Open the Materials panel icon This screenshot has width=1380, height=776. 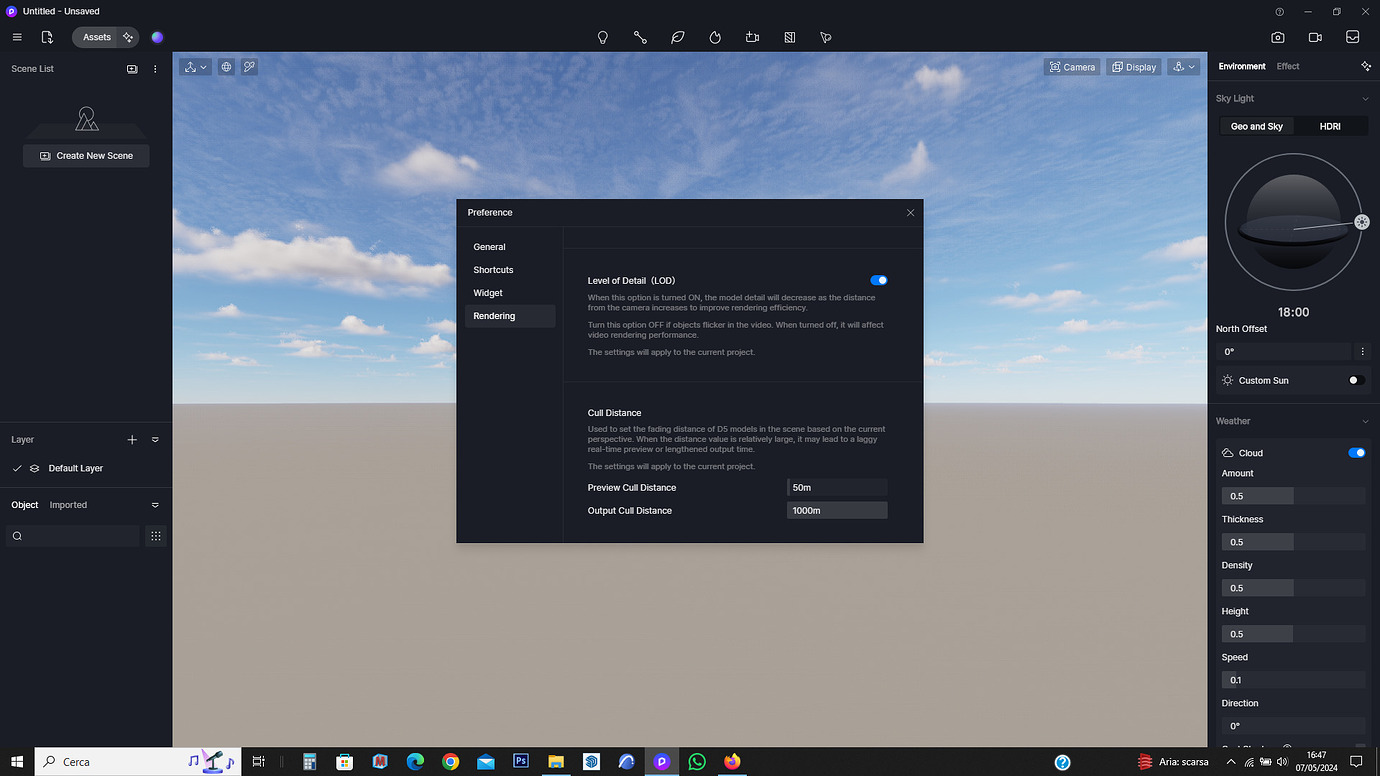click(x=789, y=37)
